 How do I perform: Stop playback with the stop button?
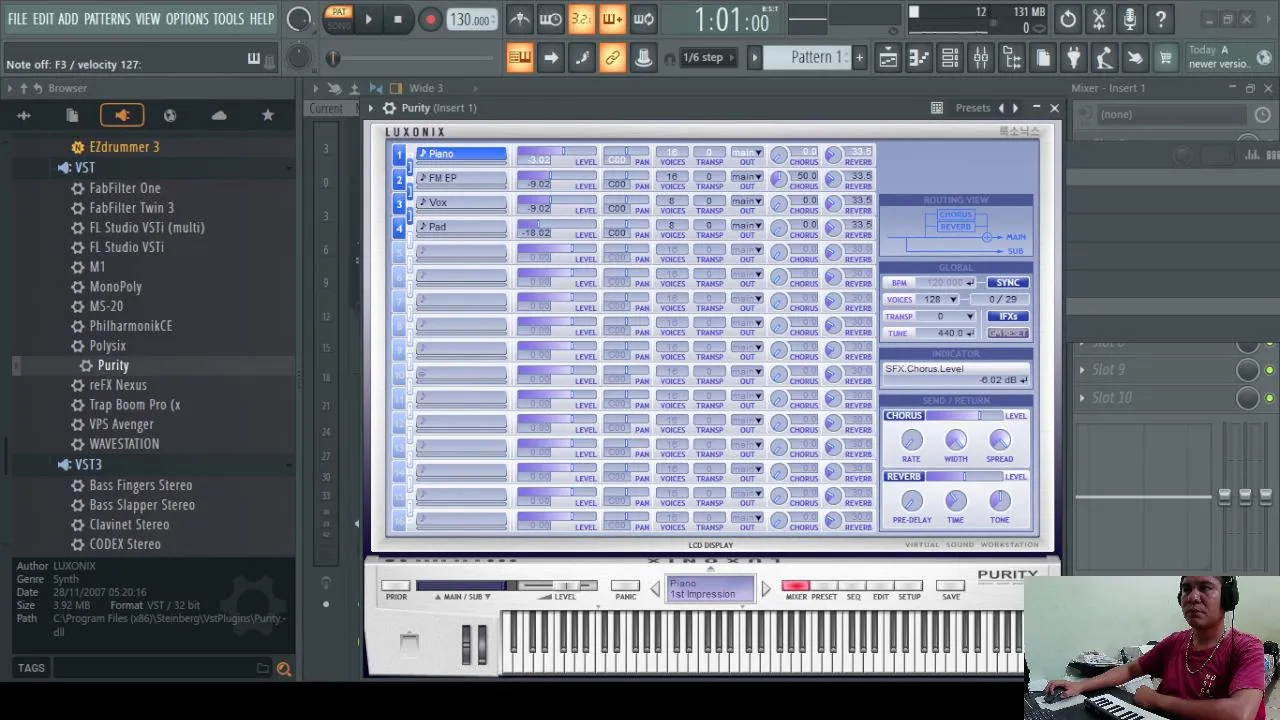398,19
